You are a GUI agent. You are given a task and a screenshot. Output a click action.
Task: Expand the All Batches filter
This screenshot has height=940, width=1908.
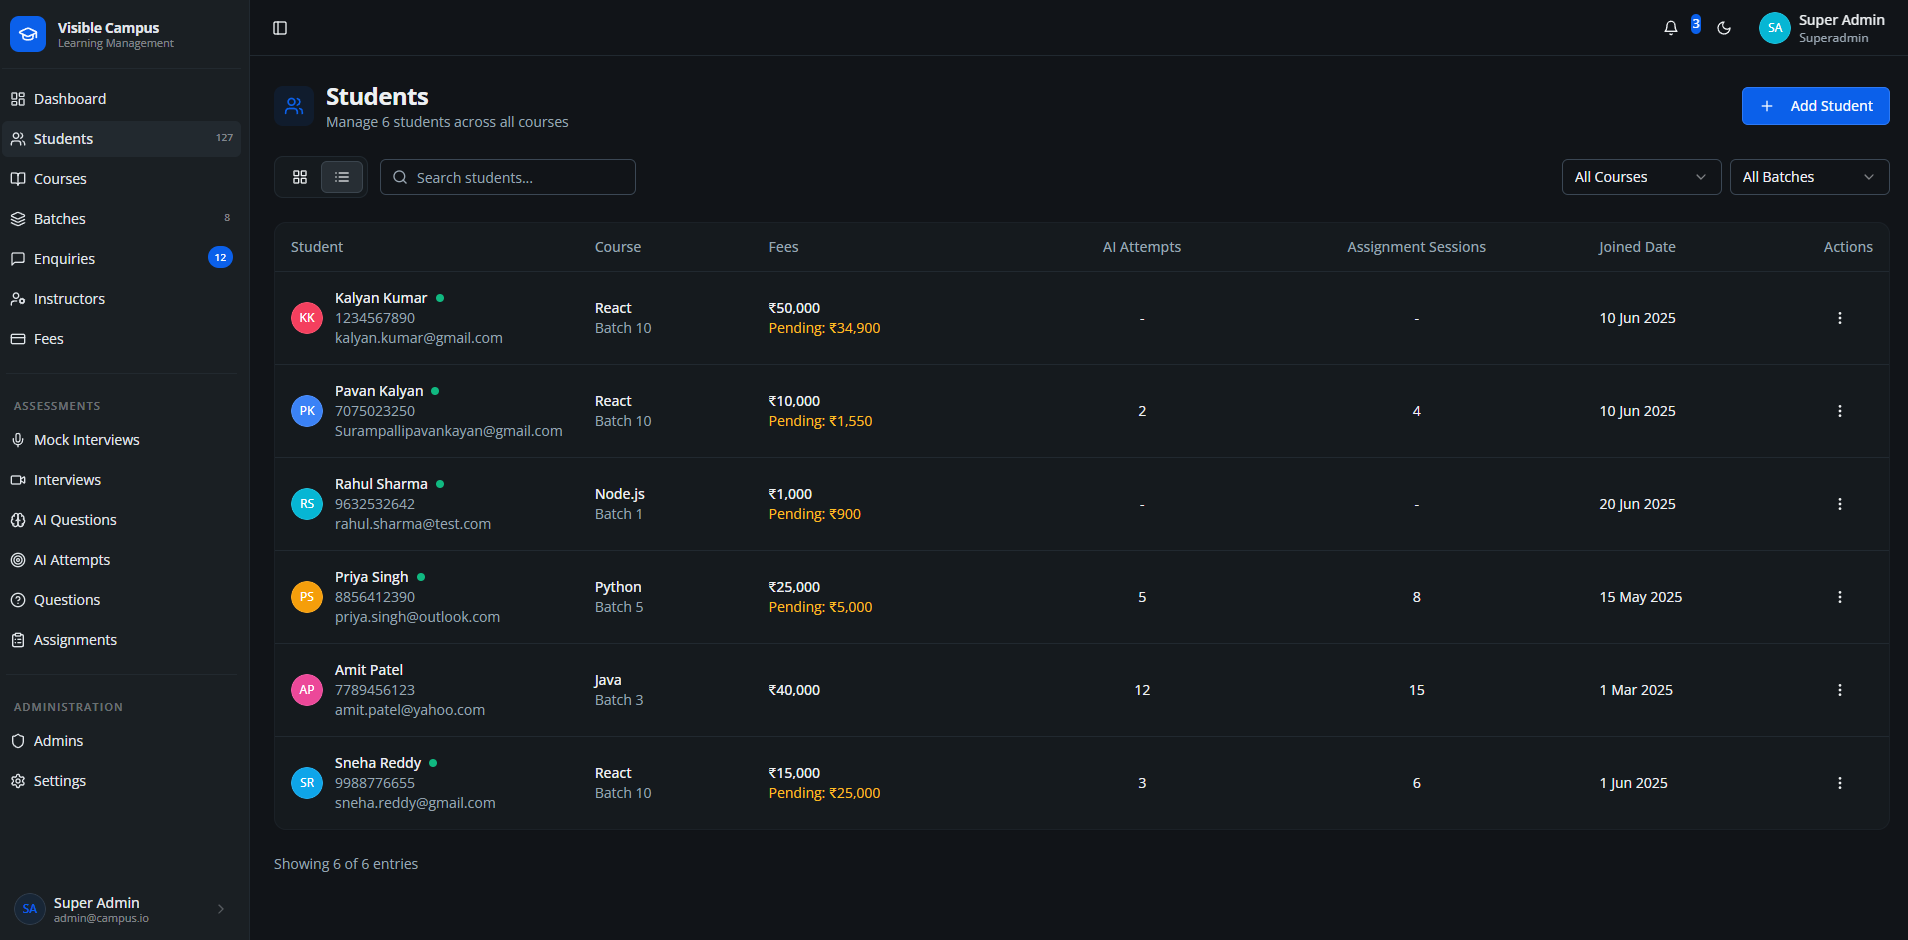pos(1809,176)
